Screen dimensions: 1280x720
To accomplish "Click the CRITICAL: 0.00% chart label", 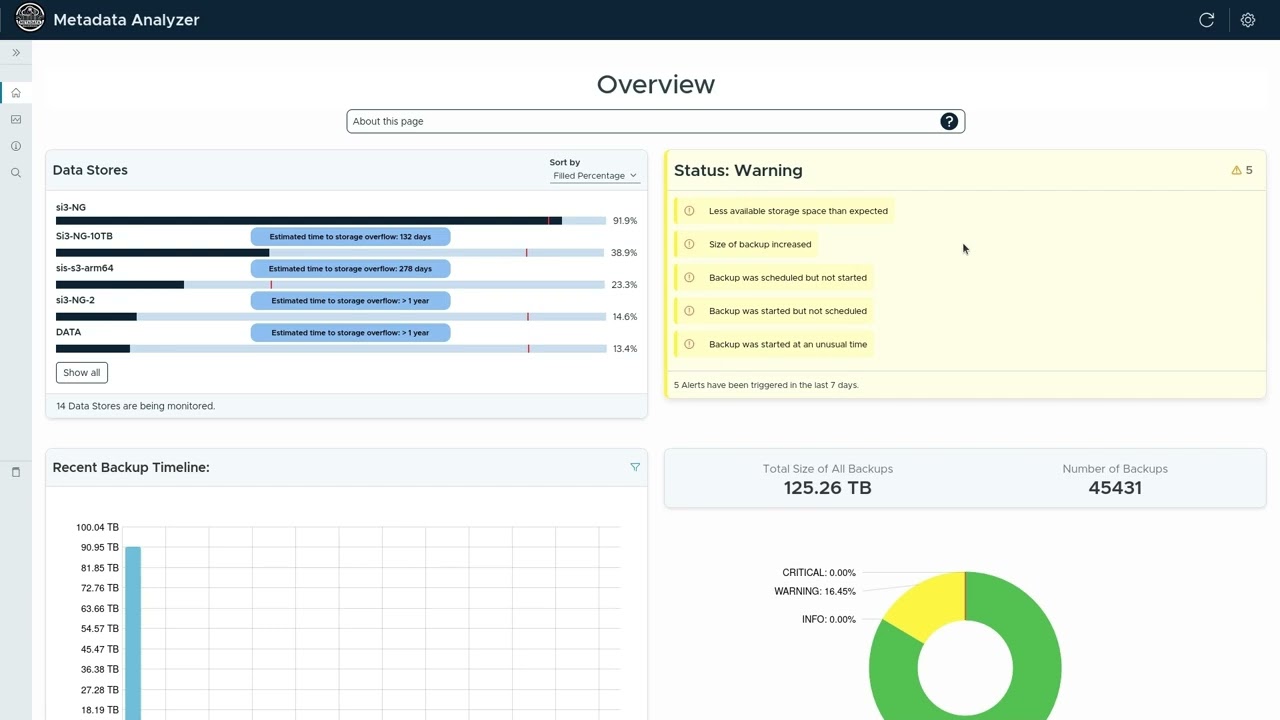I will pyautogui.click(x=819, y=573).
